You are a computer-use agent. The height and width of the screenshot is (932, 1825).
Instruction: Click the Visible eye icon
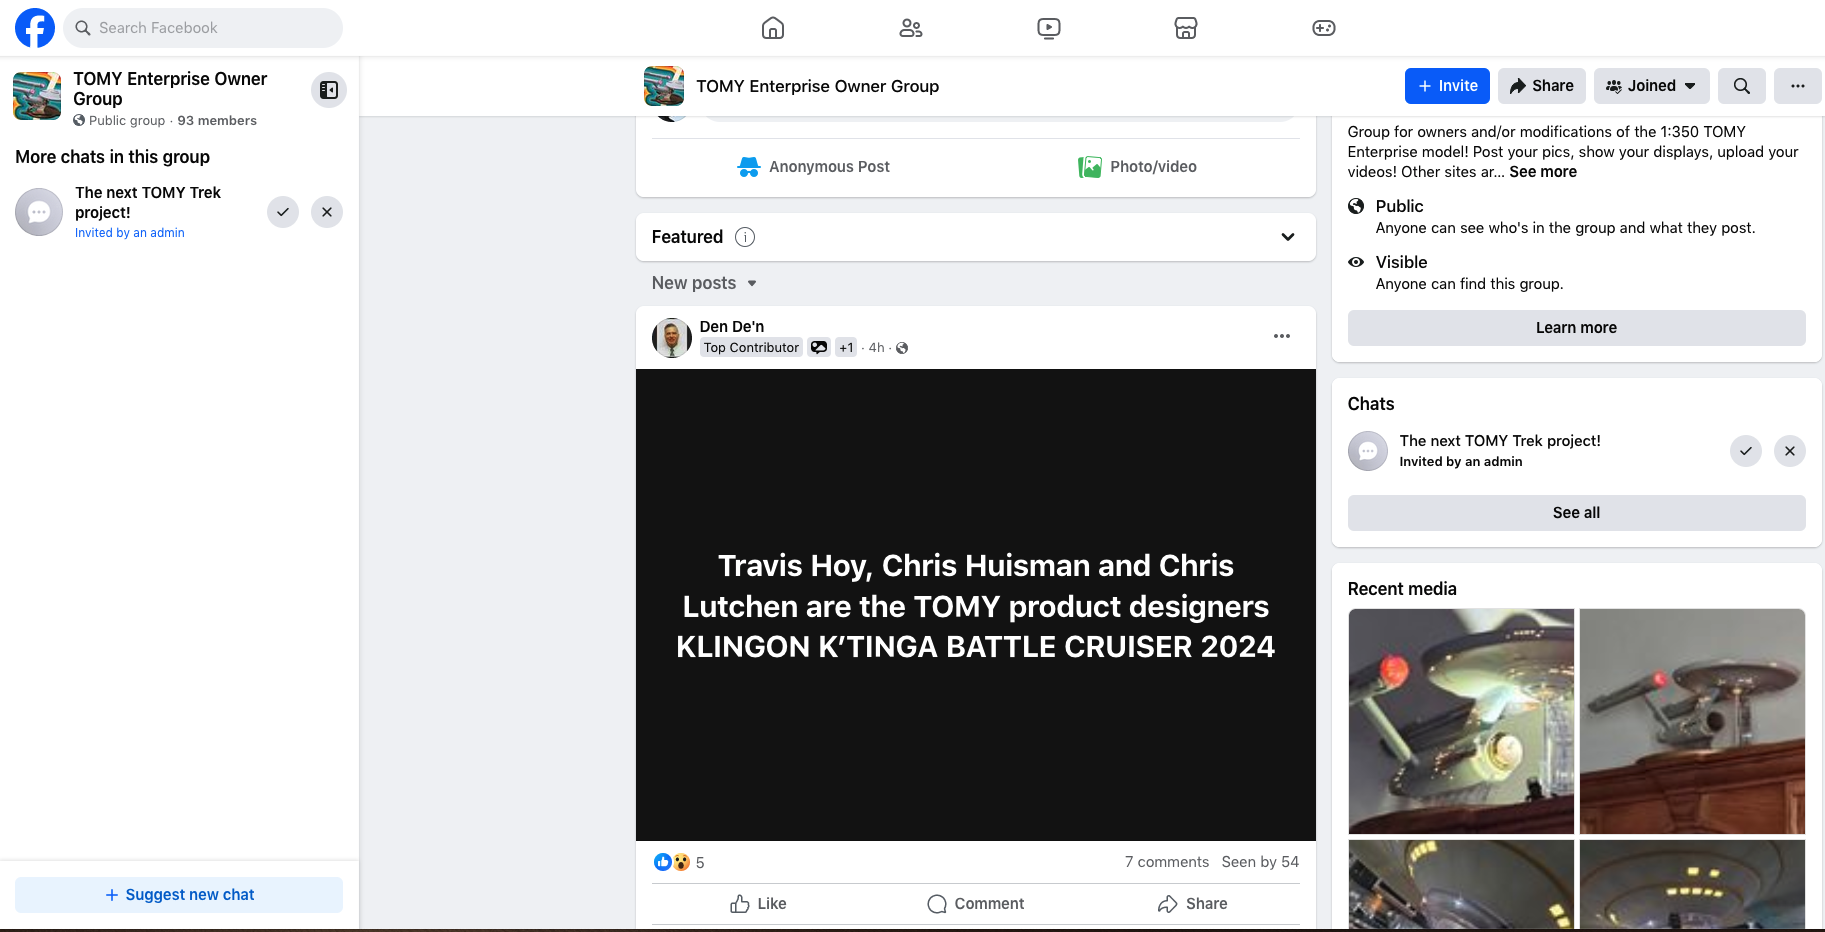tap(1356, 262)
